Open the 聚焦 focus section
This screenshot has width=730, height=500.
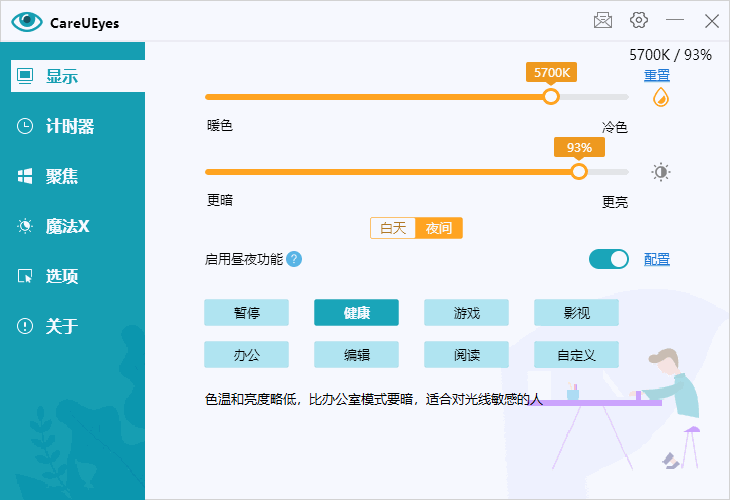pyautogui.click(x=62, y=176)
